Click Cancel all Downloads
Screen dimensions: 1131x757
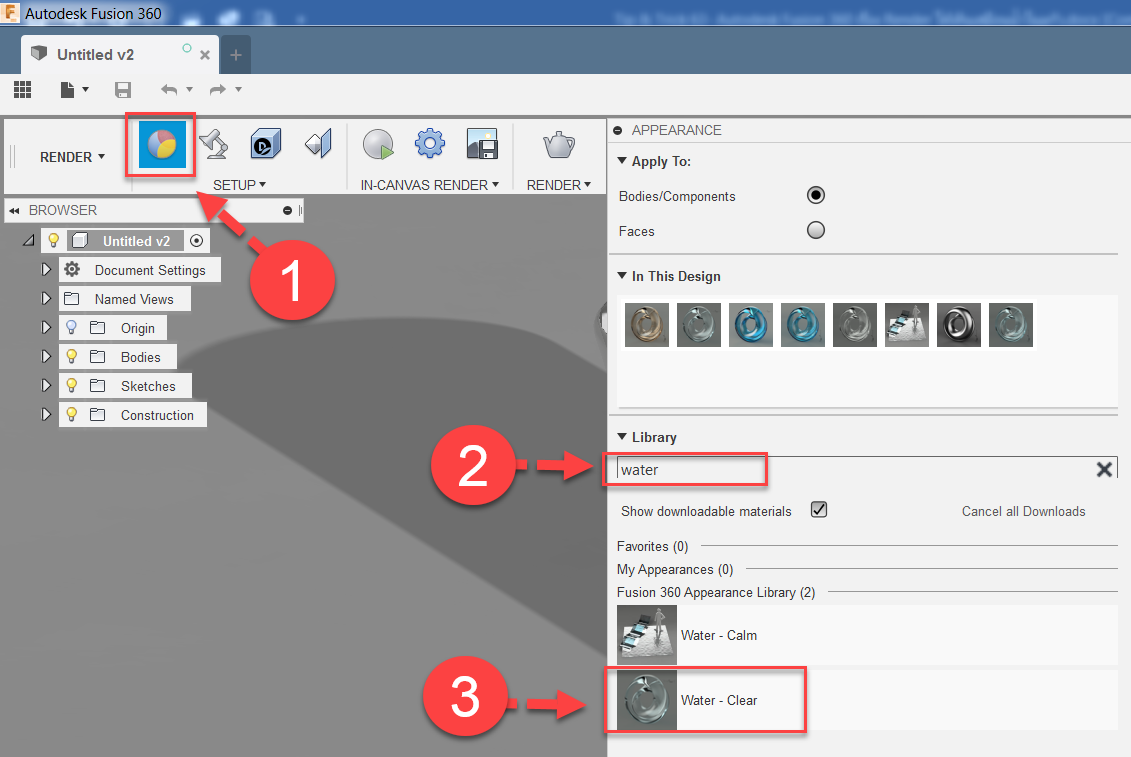[1023, 511]
